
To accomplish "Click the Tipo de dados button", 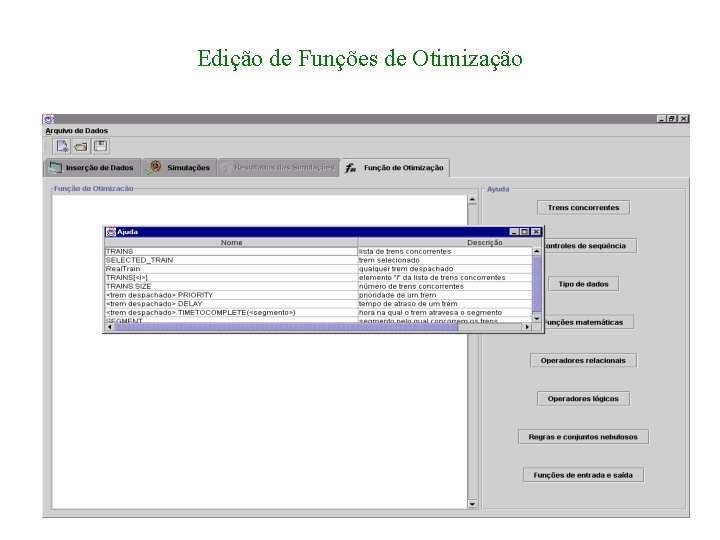I will coord(583,284).
